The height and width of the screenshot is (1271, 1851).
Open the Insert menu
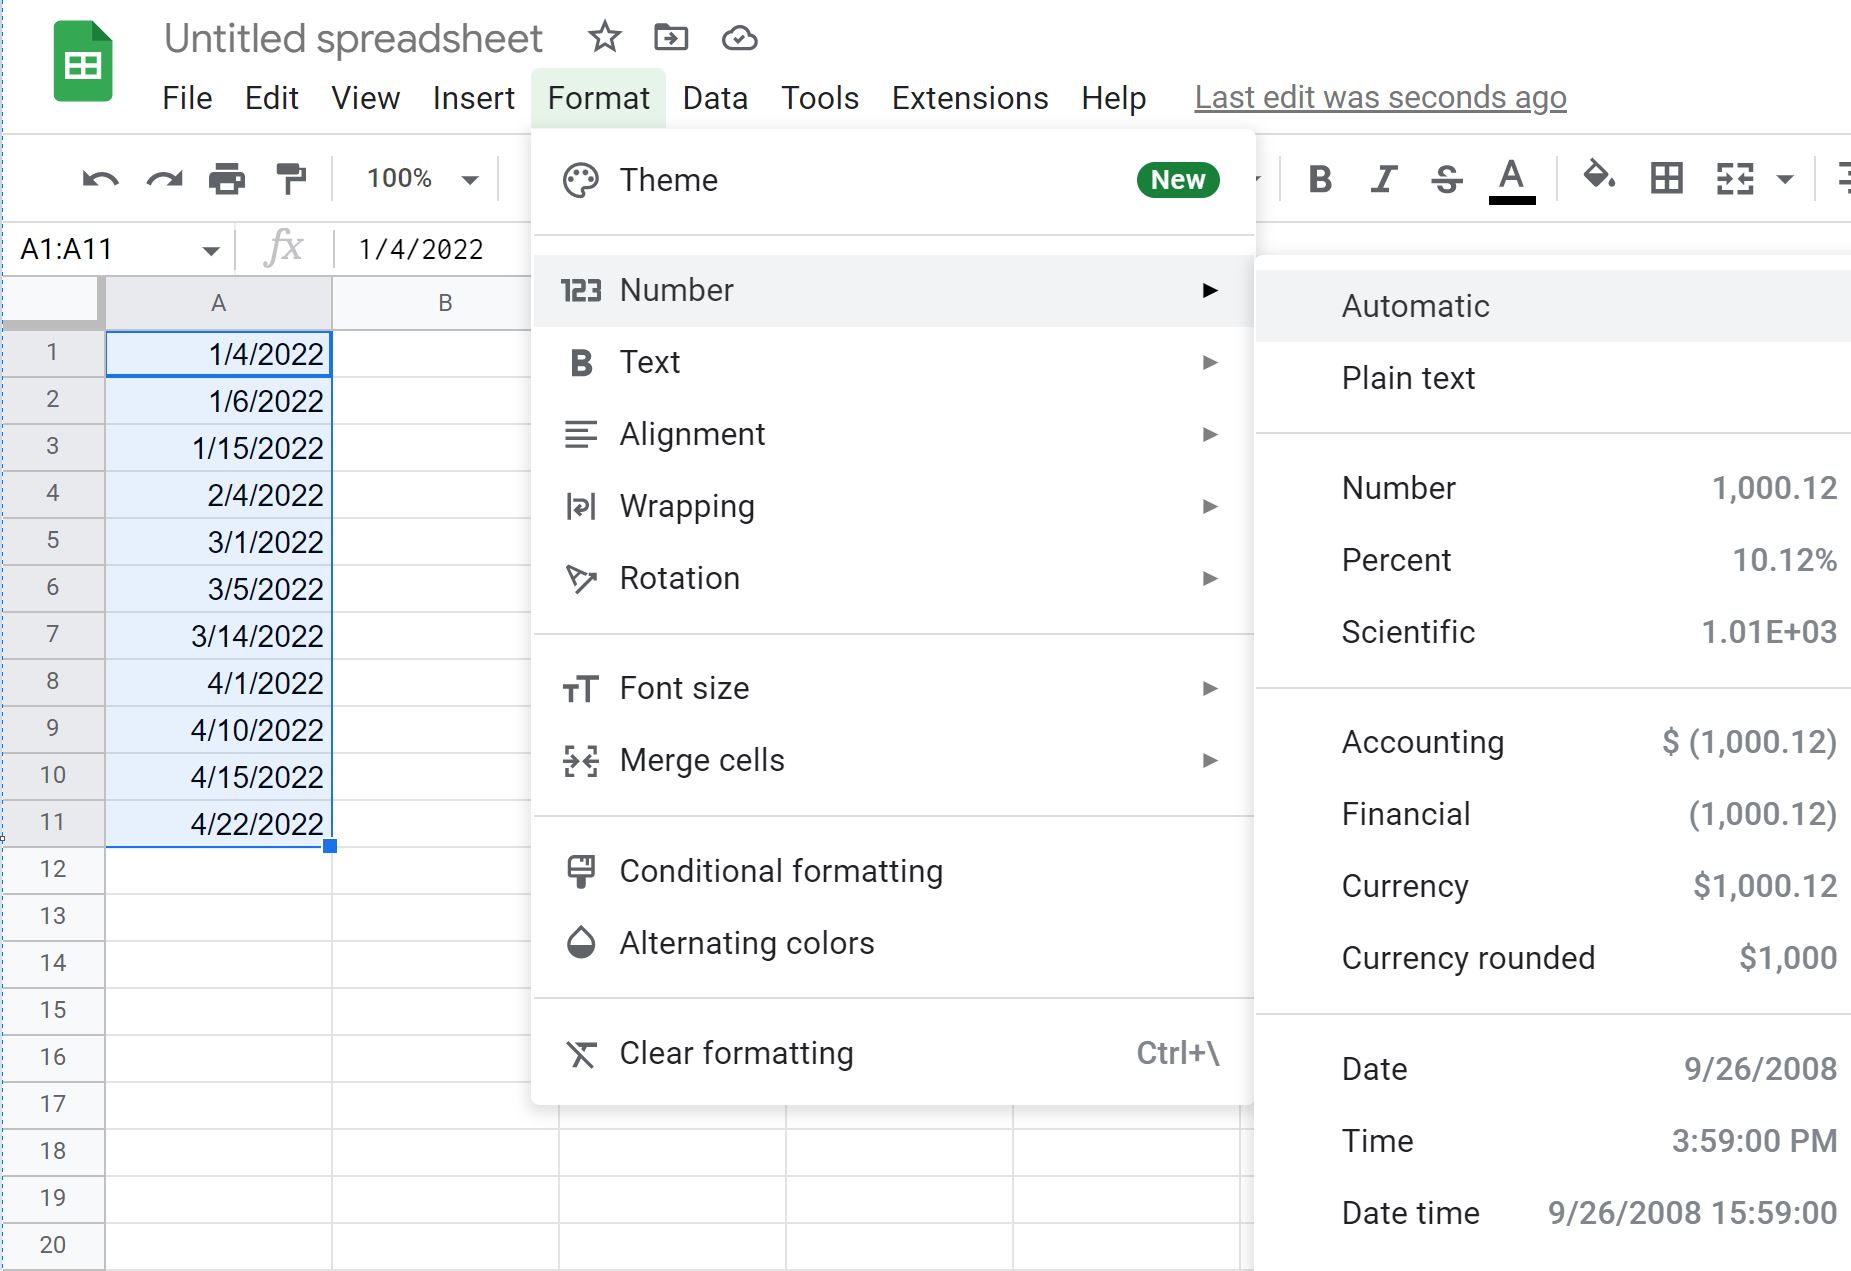pyautogui.click(x=473, y=98)
